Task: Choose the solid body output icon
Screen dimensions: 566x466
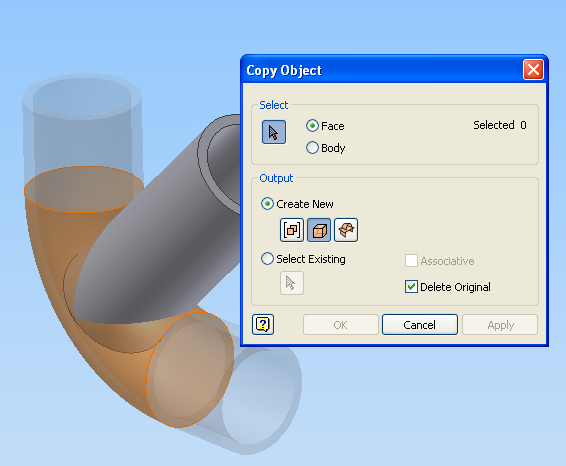Action: point(319,230)
